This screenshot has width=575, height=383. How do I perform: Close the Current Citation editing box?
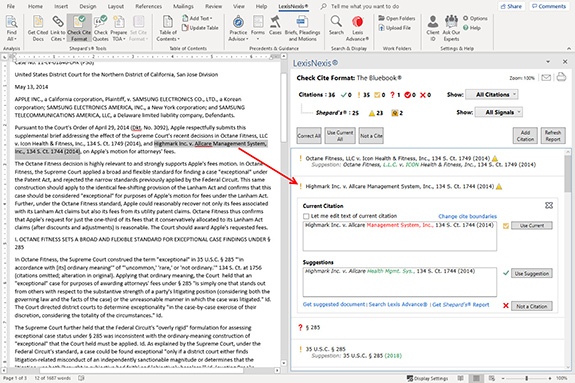pos(549,205)
